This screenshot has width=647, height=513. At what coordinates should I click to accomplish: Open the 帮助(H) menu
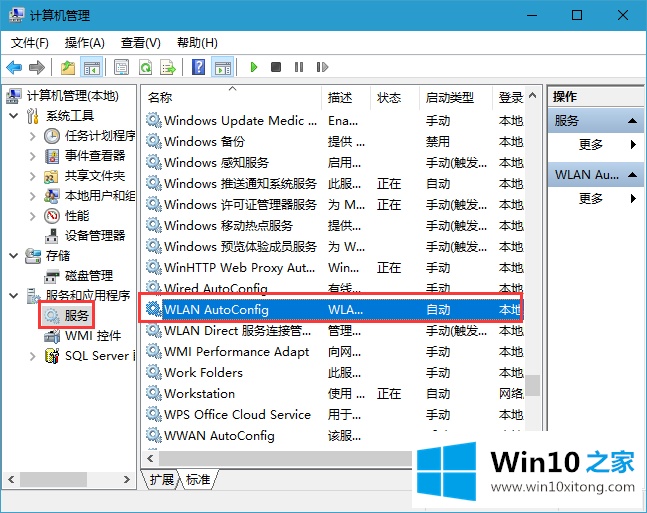point(197,43)
